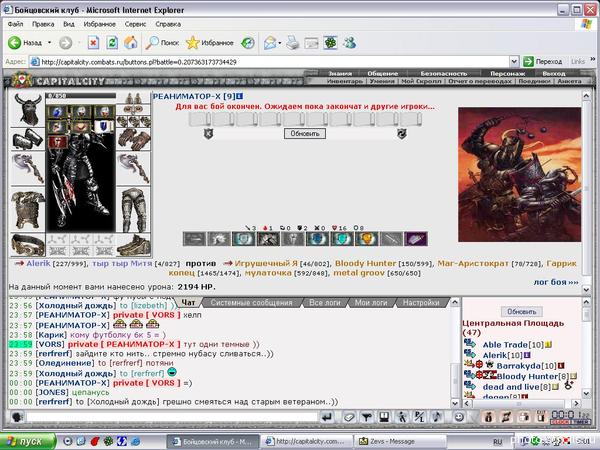Click the horned helmet equipment slot
Image resolution: width=600 pixels, height=450 pixels.
(28, 109)
